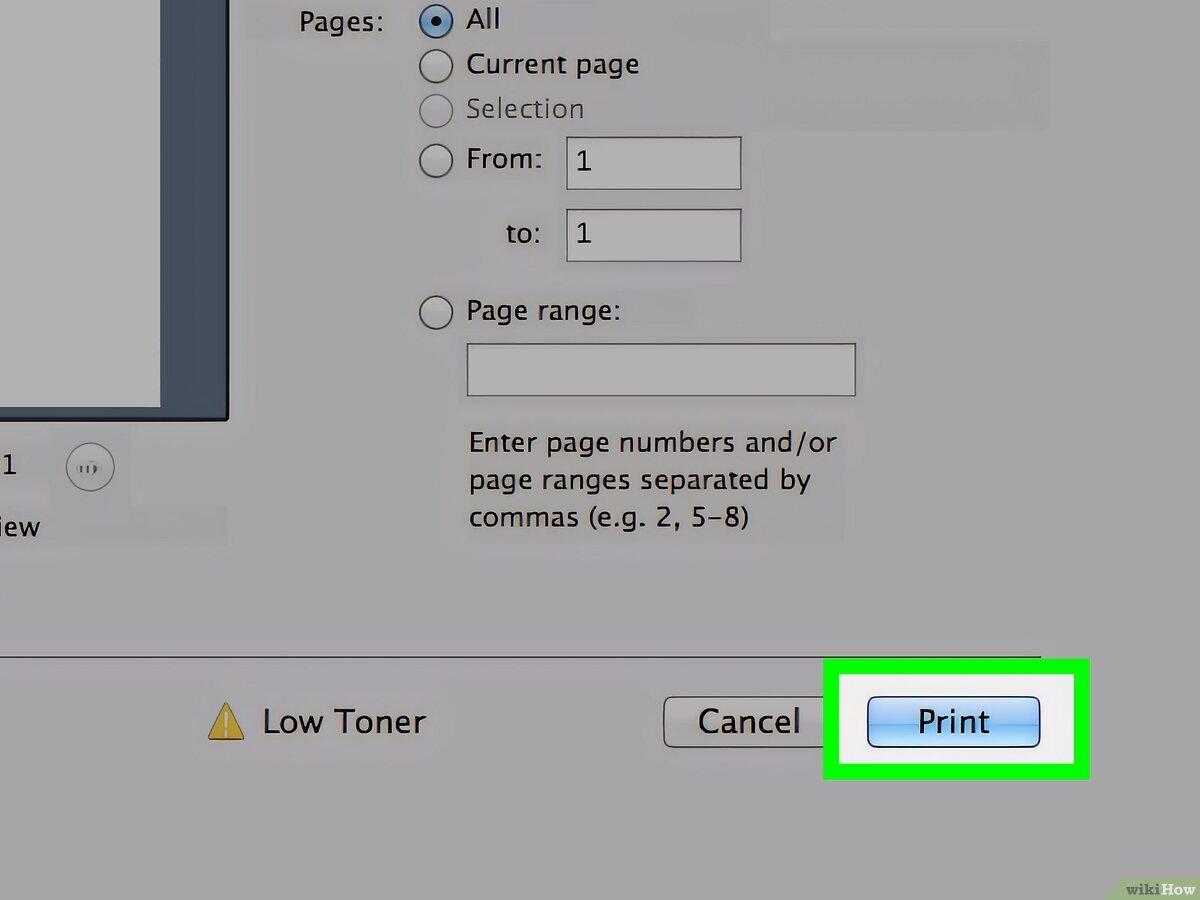This screenshot has height=900, width=1200.
Task: Click the circular page-spread icon below the preview
Action: pyautogui.click(x=90, y=466)
